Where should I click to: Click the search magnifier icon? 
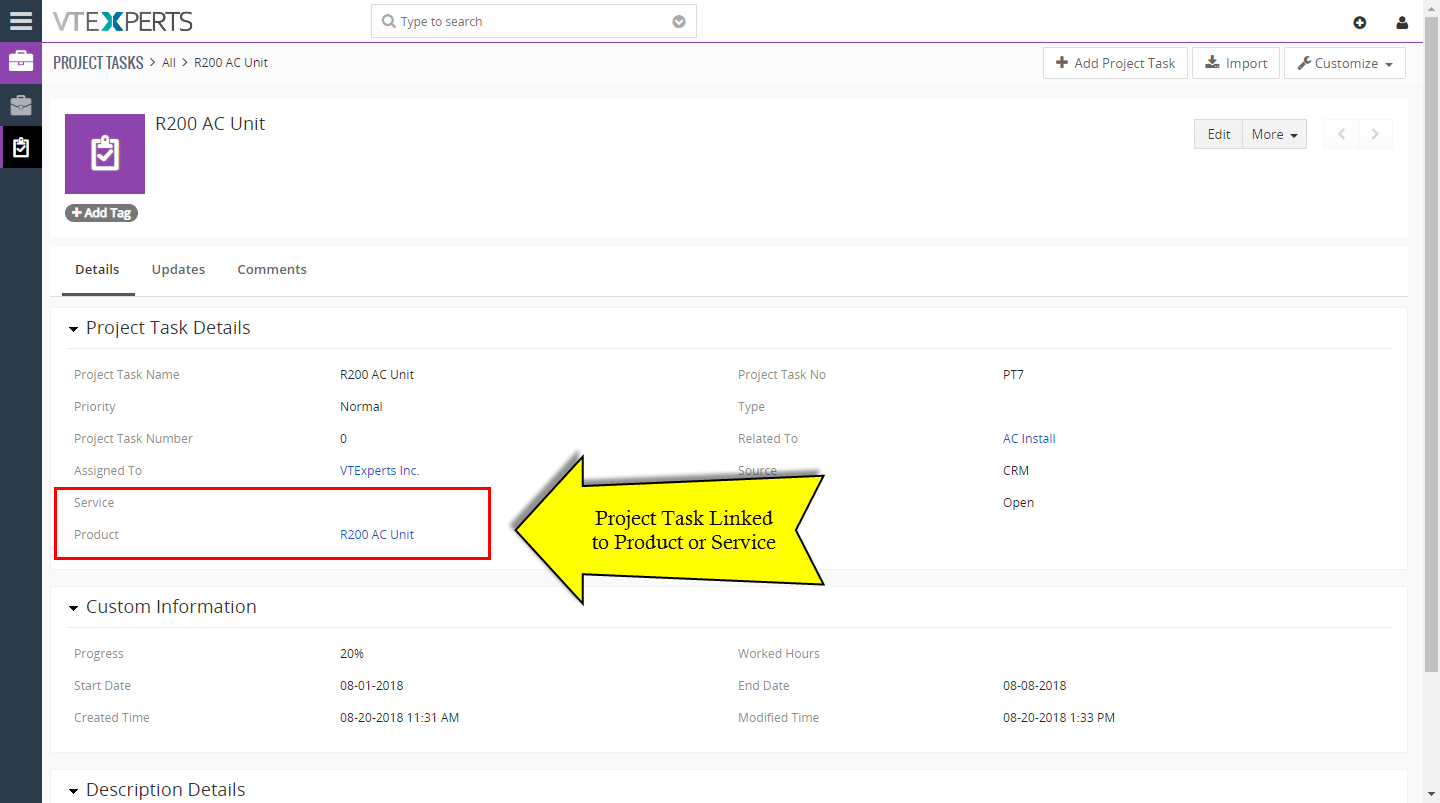[389, 22]
